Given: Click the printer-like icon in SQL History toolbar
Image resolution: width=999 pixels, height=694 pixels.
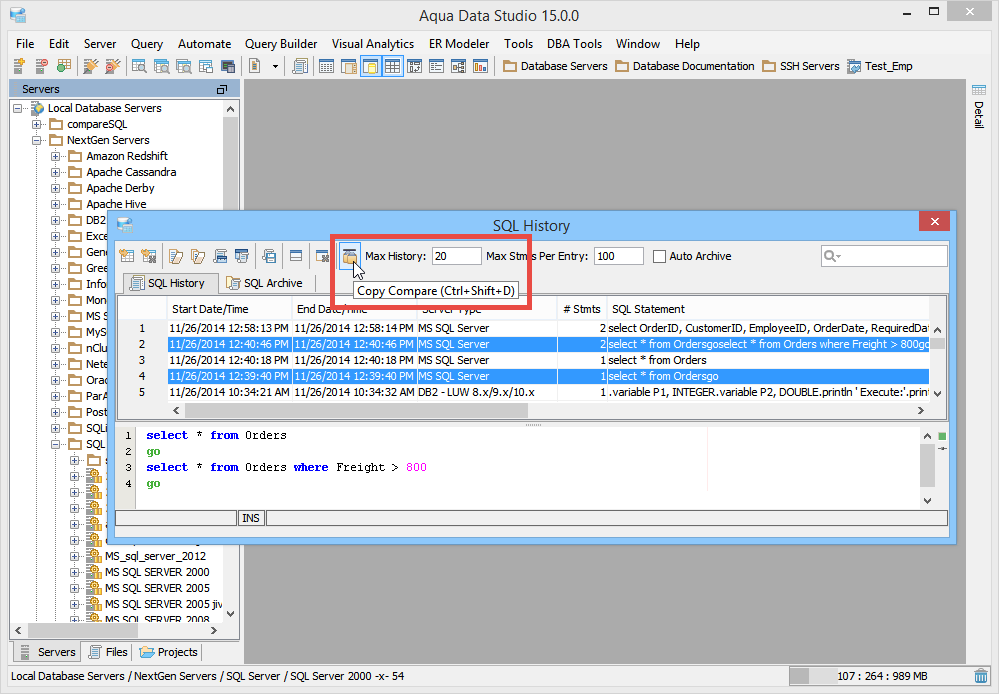Looking at the screenshot, I should pyautogui.click(x=220, y=256).
